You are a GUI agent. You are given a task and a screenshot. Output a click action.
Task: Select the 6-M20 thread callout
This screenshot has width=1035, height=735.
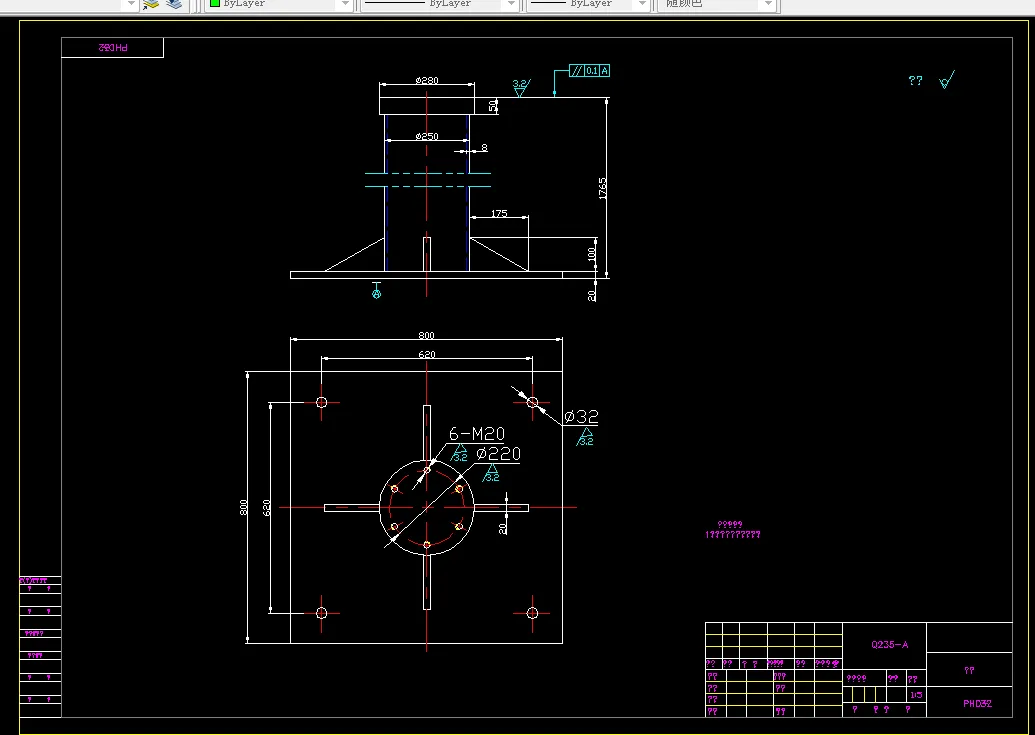click(x=477, y=433)
